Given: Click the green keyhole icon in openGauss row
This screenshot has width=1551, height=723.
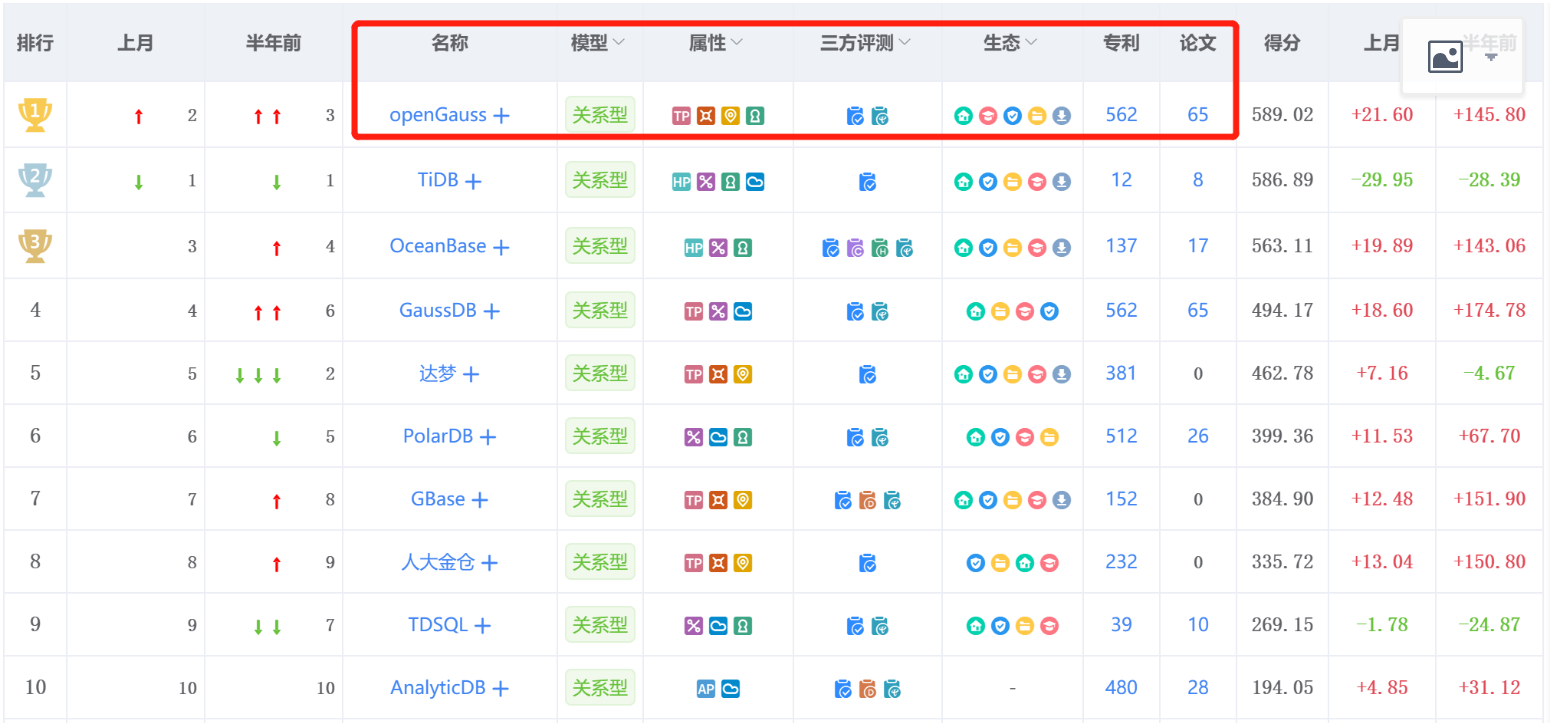Looking at the screenshot, I should [755, 116].
